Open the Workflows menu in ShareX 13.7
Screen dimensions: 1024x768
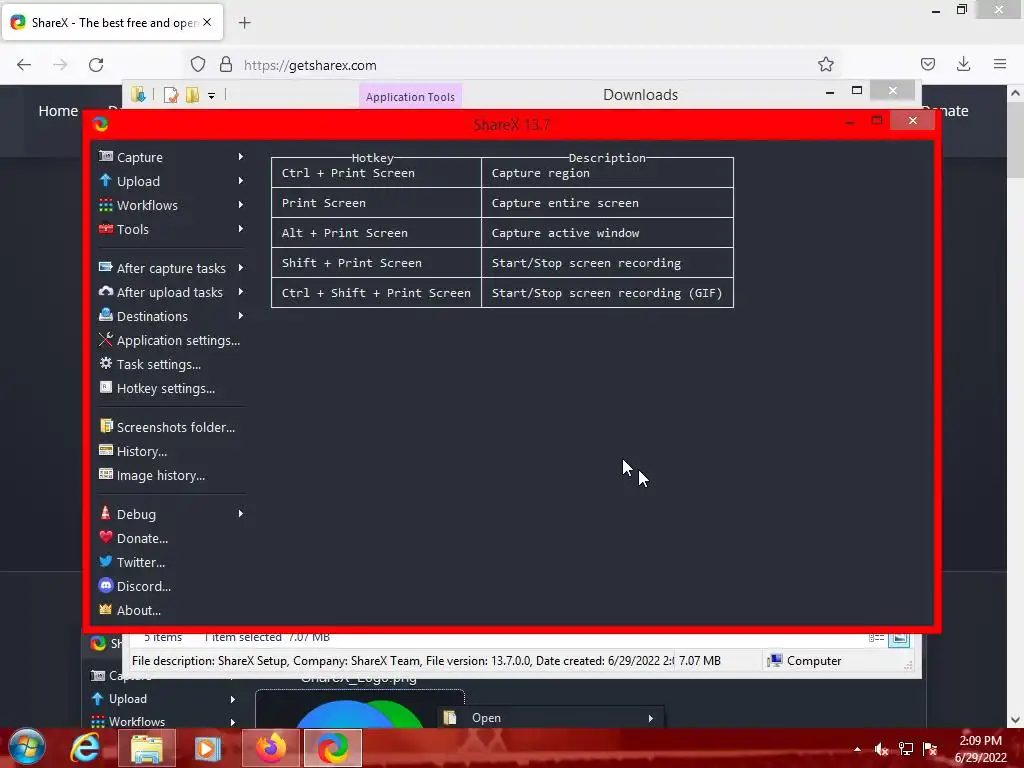click(x=171, y=206)
